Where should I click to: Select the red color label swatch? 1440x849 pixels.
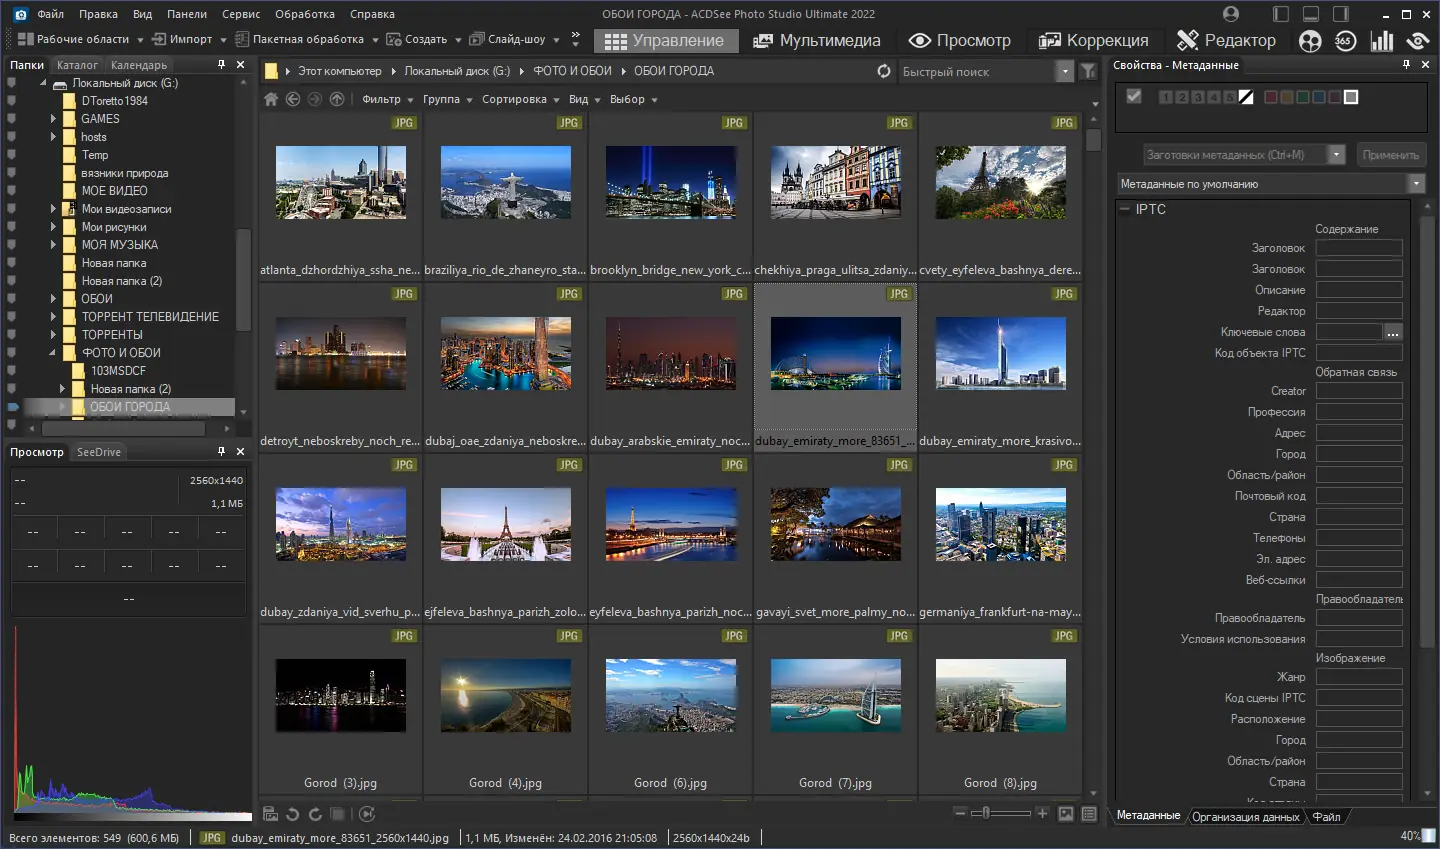[x=1271, y=97]
